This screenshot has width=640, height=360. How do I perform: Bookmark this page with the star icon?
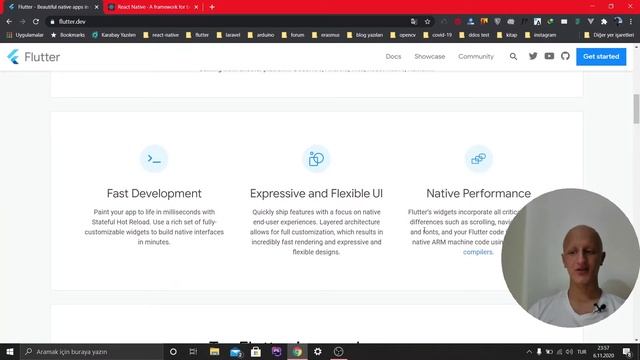tap(427, 22)
